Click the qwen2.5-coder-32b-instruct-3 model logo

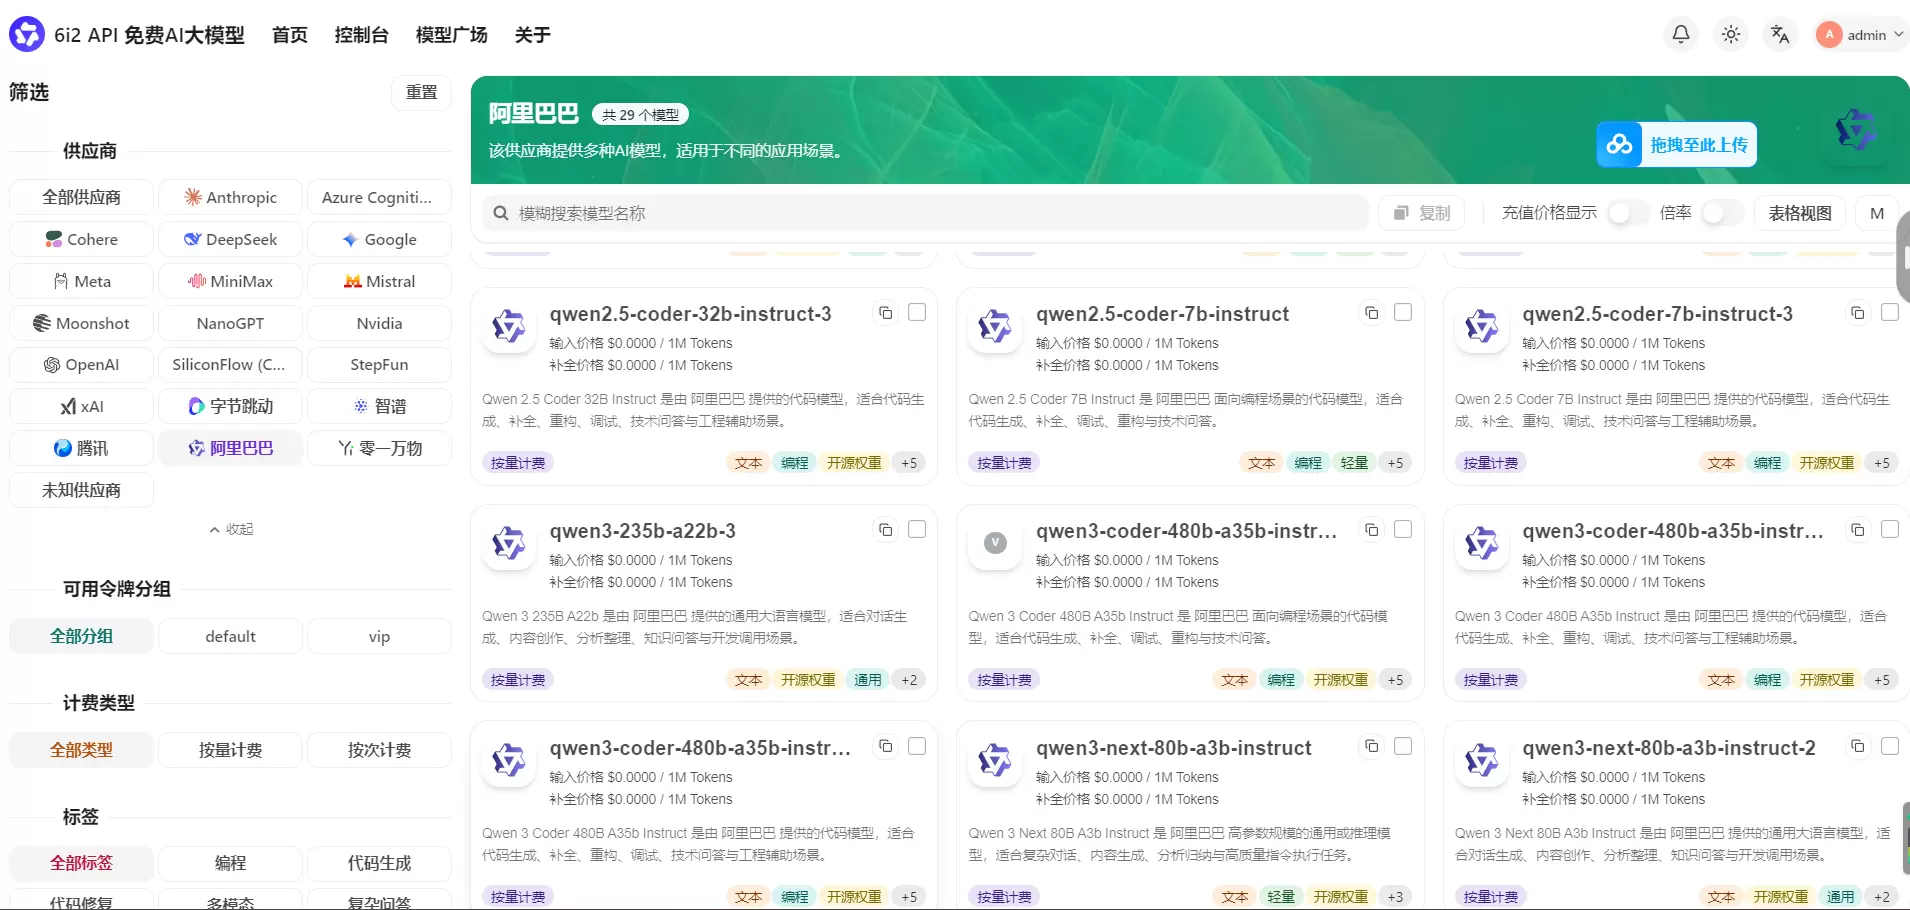[509, 326]
